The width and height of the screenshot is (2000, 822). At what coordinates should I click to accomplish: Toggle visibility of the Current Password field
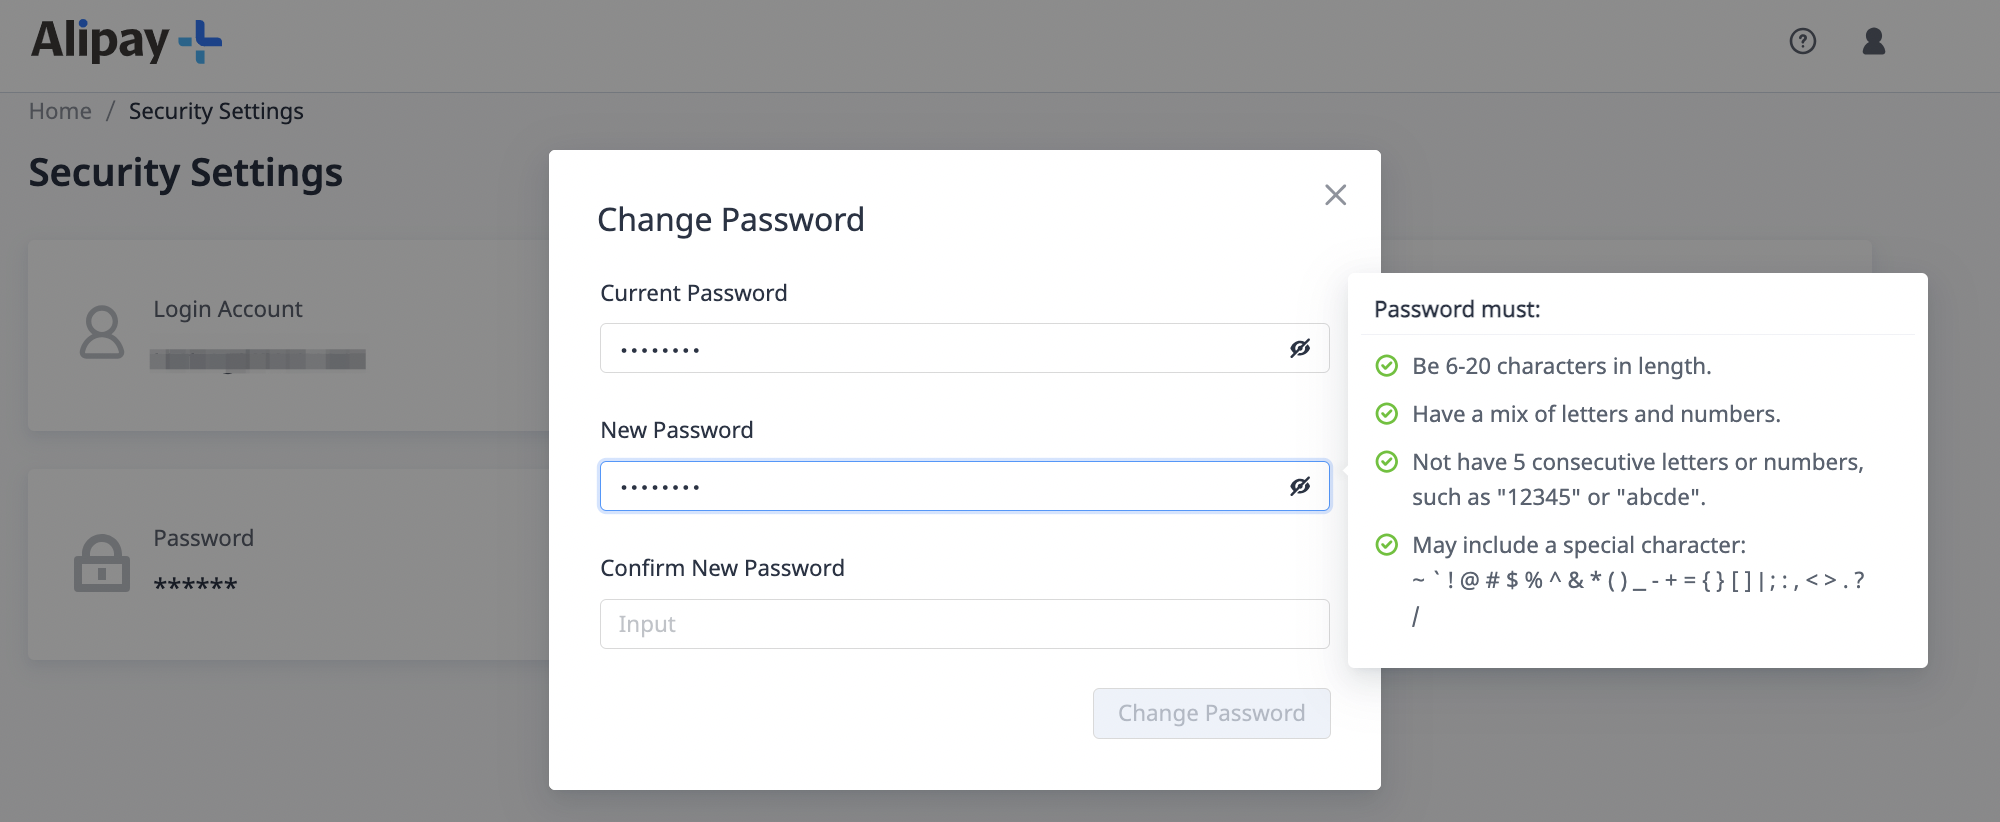tap(1301, 348)
